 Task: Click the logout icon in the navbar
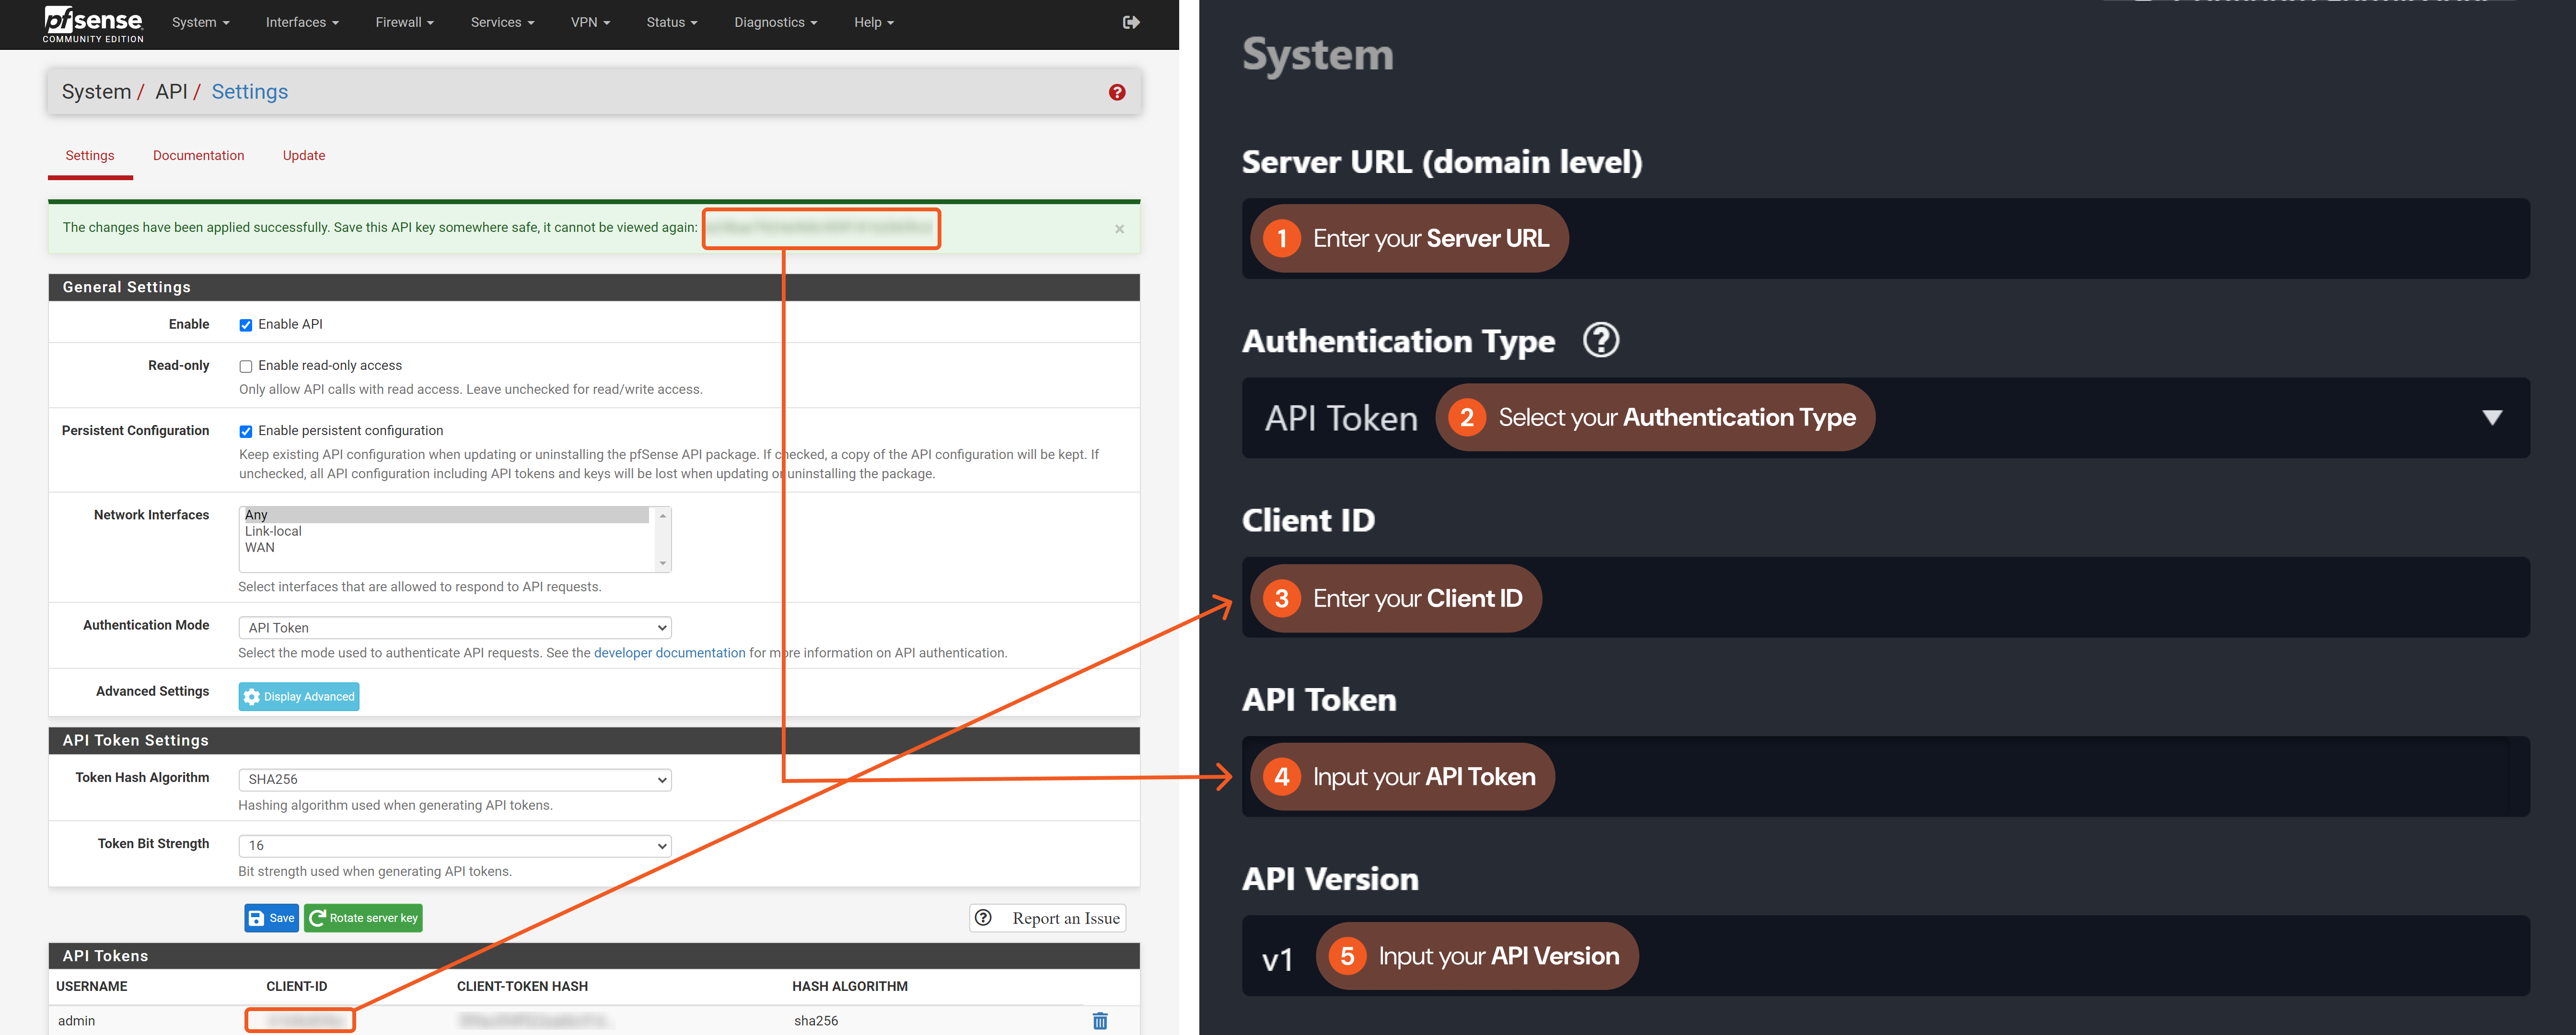tap(1131, 22)
